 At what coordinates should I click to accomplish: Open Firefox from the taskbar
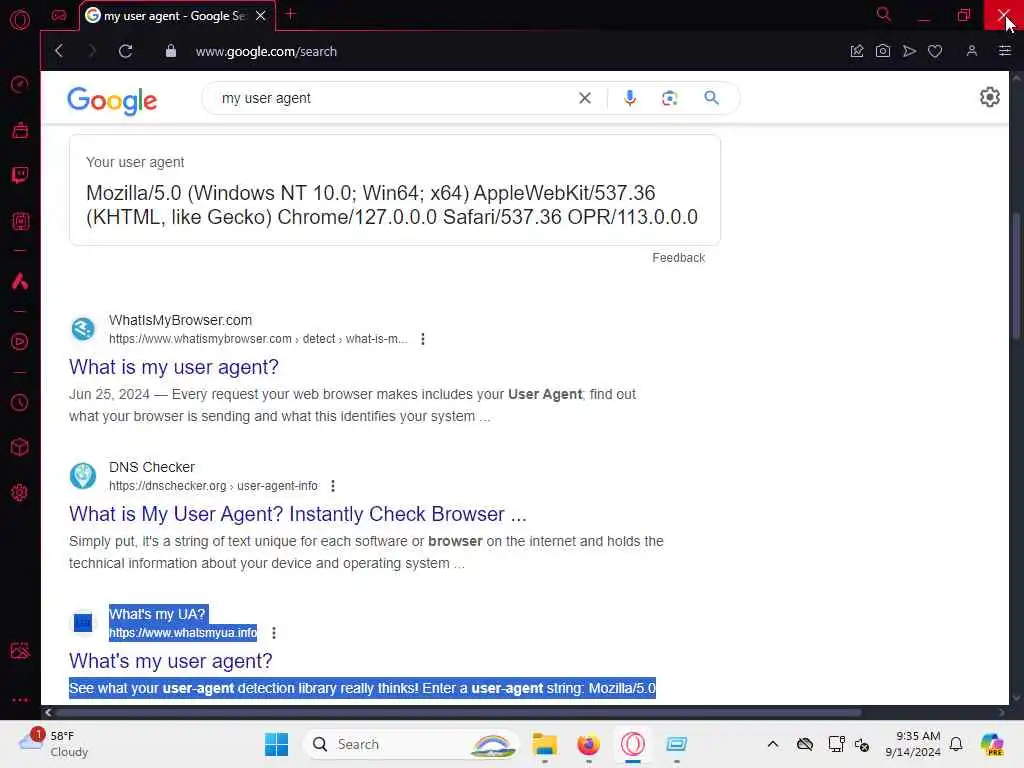(x=588, y=744)
